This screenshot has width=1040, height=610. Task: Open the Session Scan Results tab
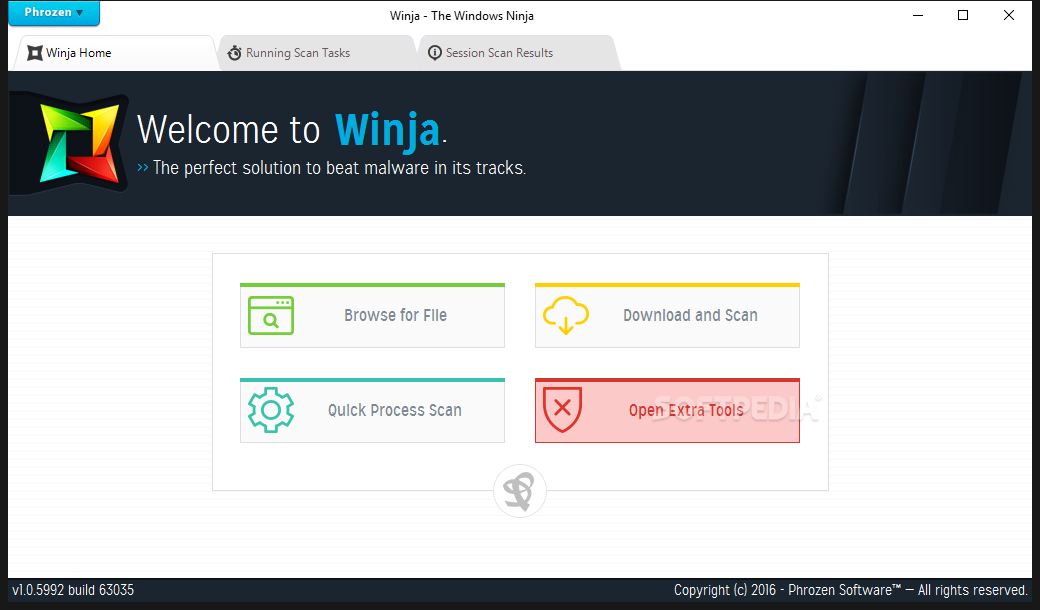[519, 53]
